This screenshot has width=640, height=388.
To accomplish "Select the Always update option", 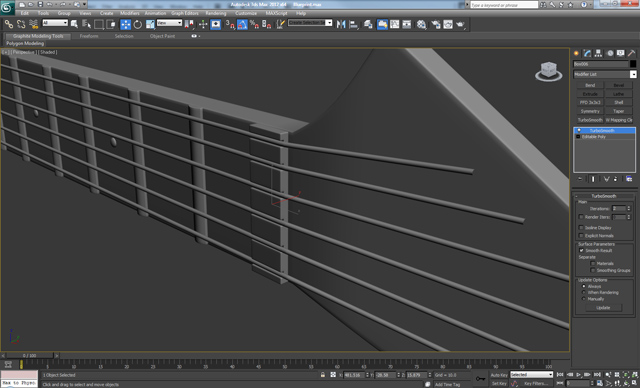I will click(584, 286).
